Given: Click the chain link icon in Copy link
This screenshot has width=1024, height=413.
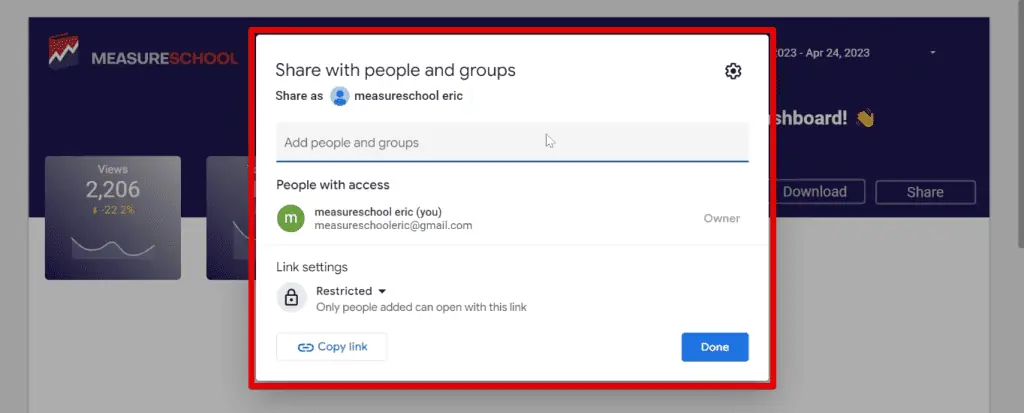Looking at the screenshot, I should click(x=305, y=348).
